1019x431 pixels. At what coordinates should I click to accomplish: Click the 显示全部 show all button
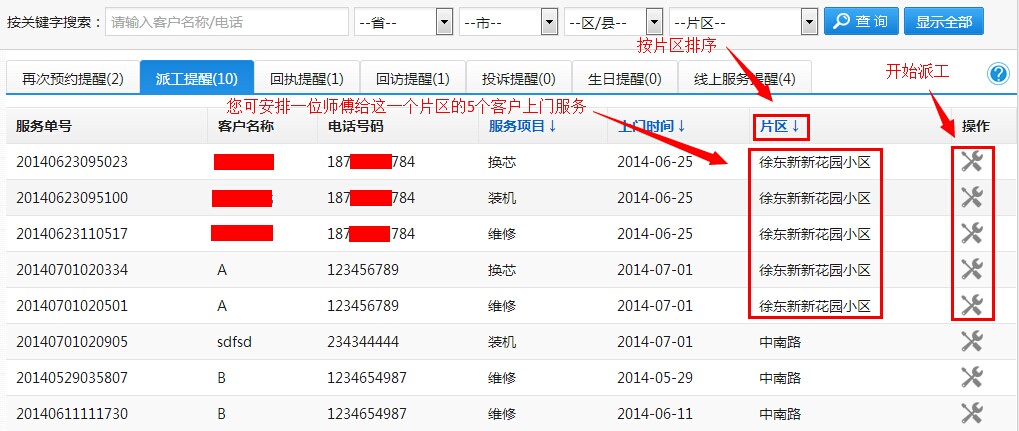click(943, 21)
